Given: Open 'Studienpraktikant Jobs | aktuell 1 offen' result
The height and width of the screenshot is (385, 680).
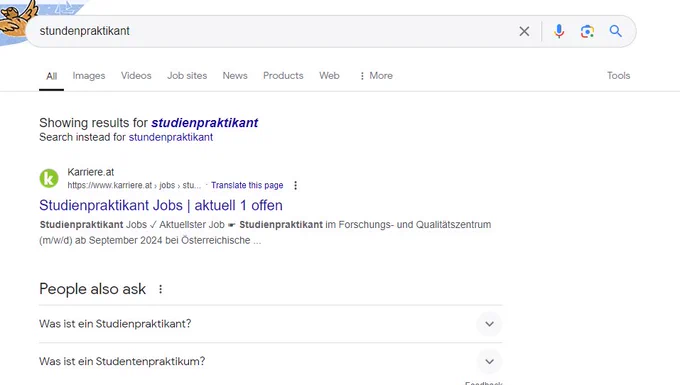Looking at the screenshot, I should [x=161, y=205].
